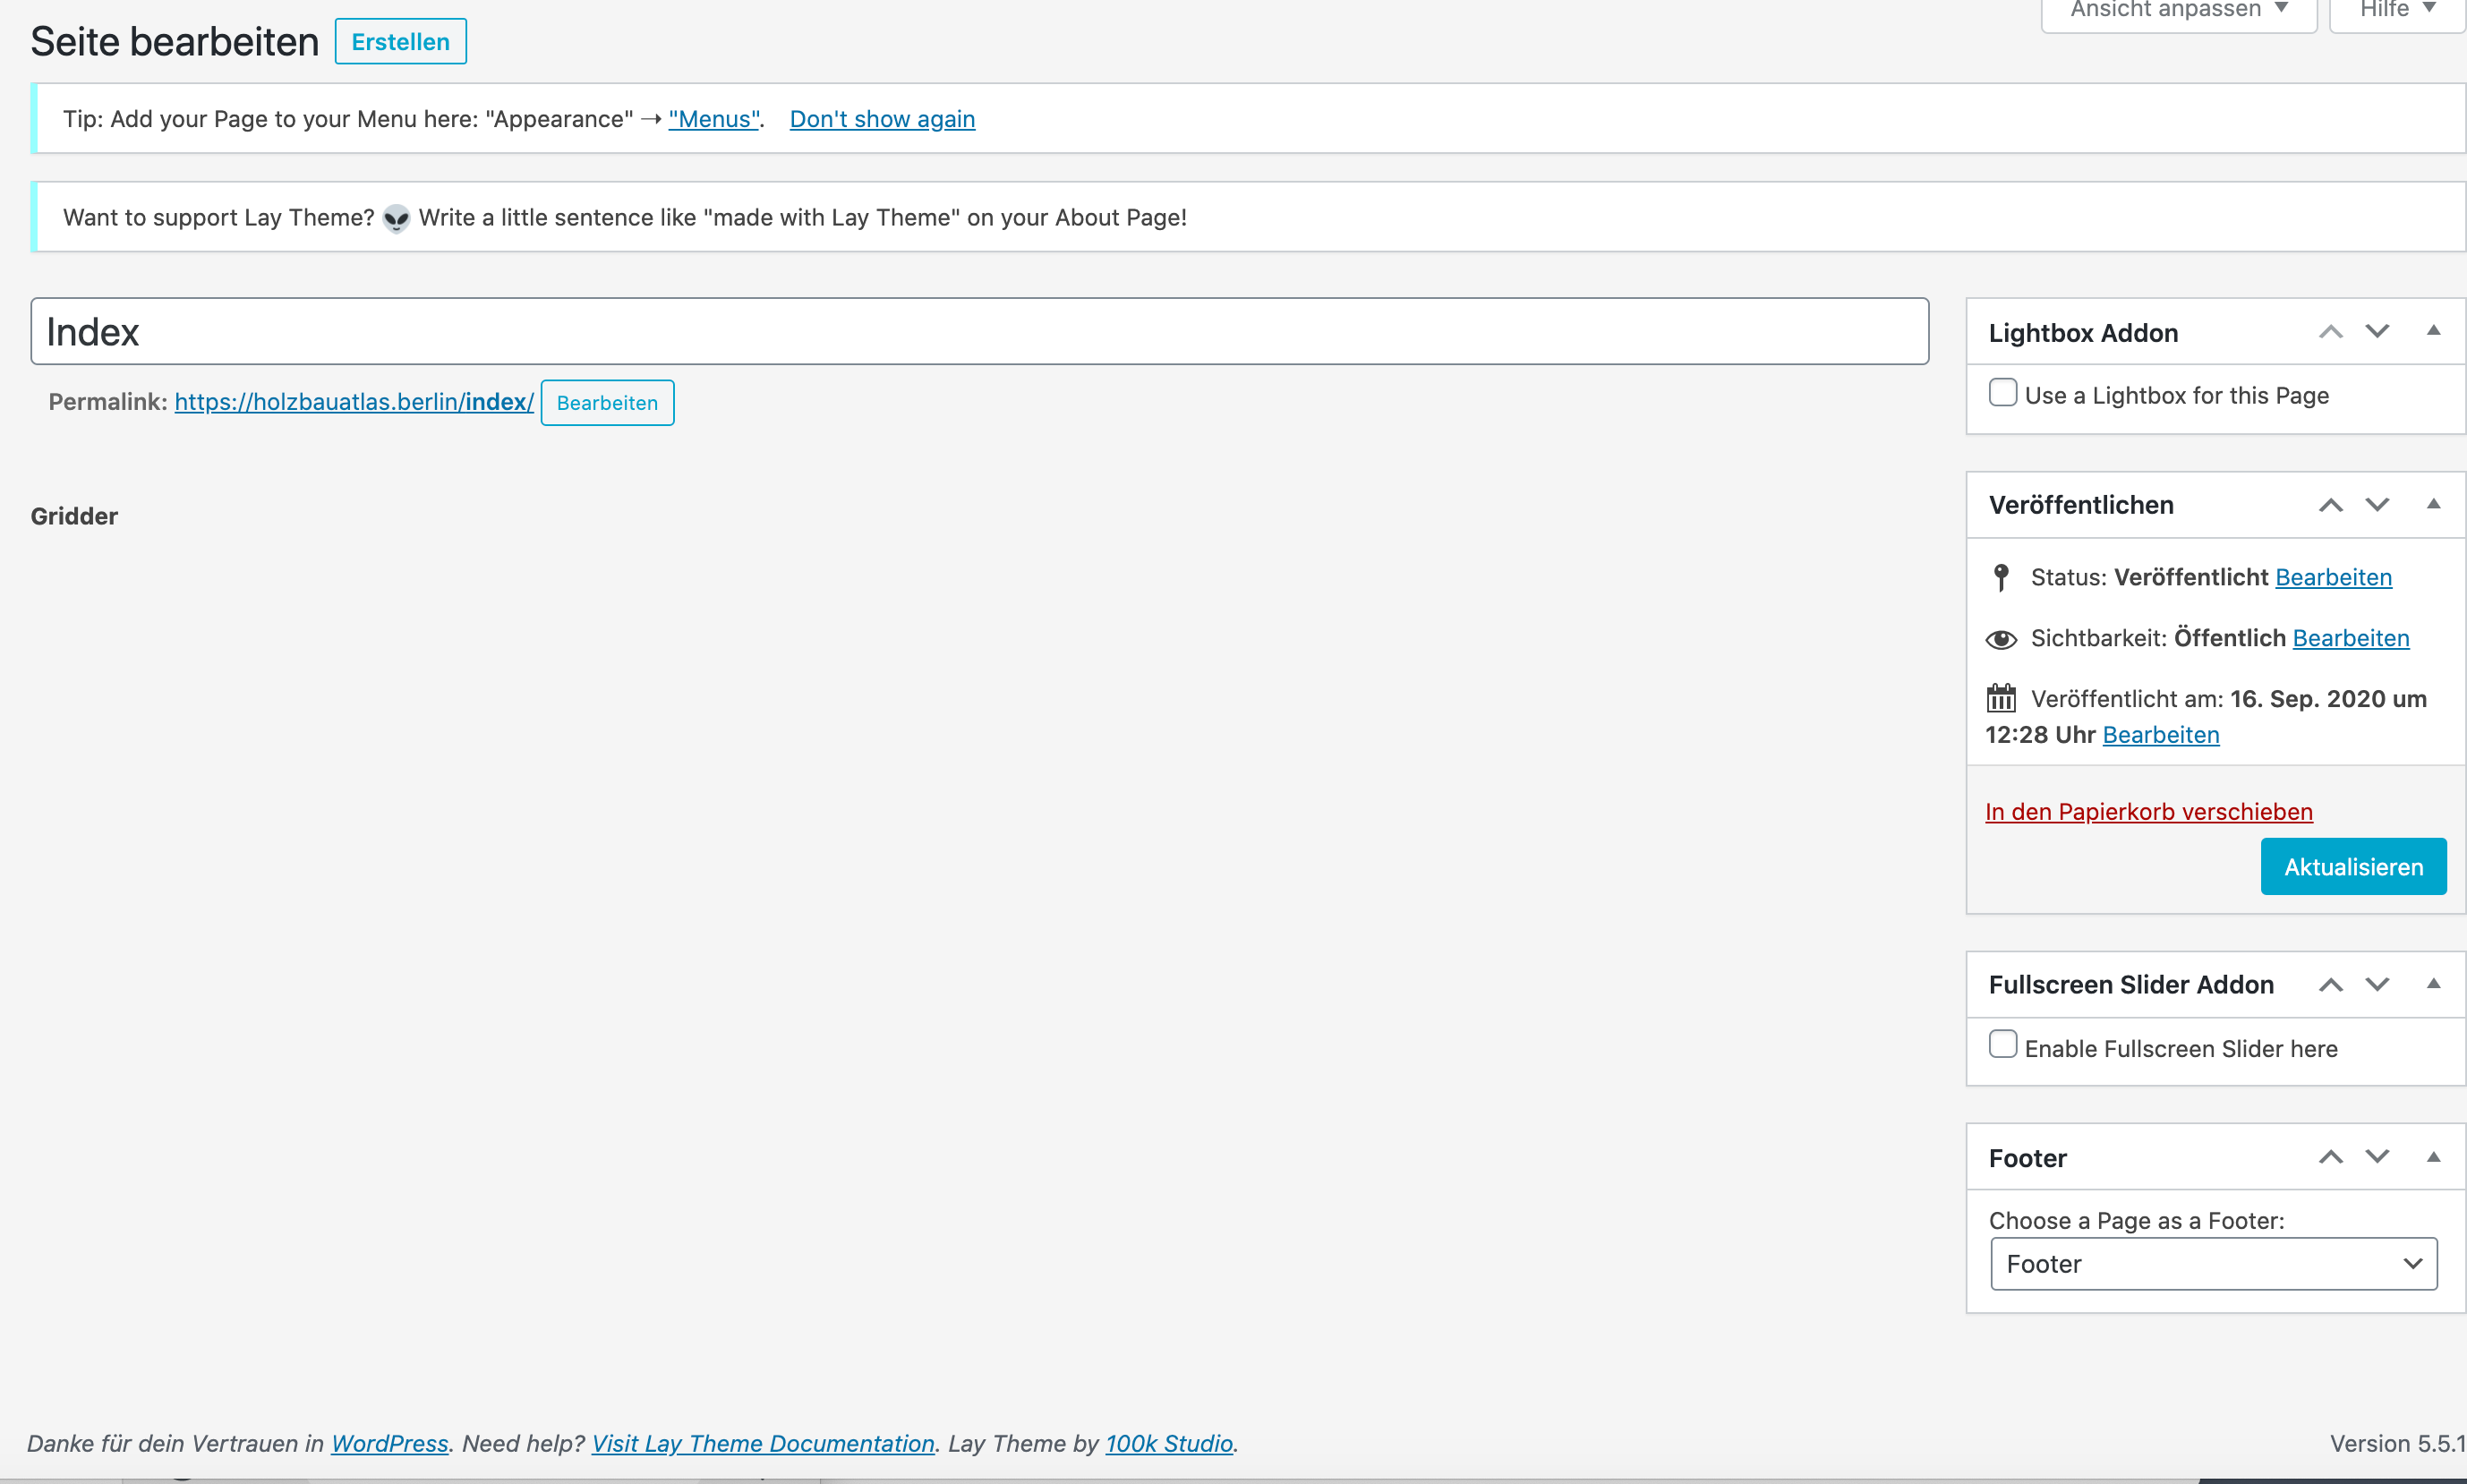Collapse the Veröffentlichen panel triangle
This screenshot has height=1484, width=2467.
(x=2433, y=504)
